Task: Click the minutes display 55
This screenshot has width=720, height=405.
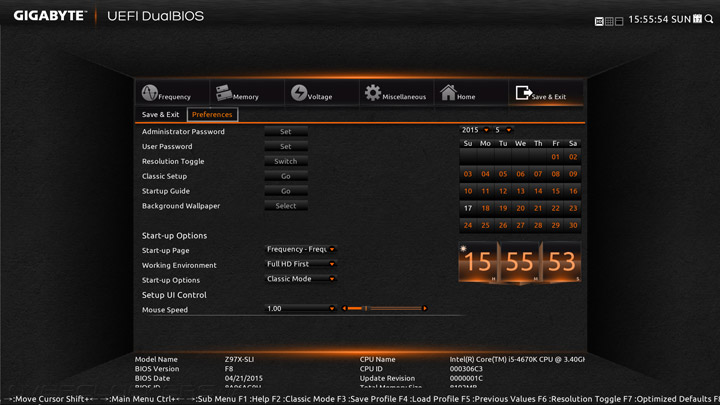Action: tap(520, 262)
